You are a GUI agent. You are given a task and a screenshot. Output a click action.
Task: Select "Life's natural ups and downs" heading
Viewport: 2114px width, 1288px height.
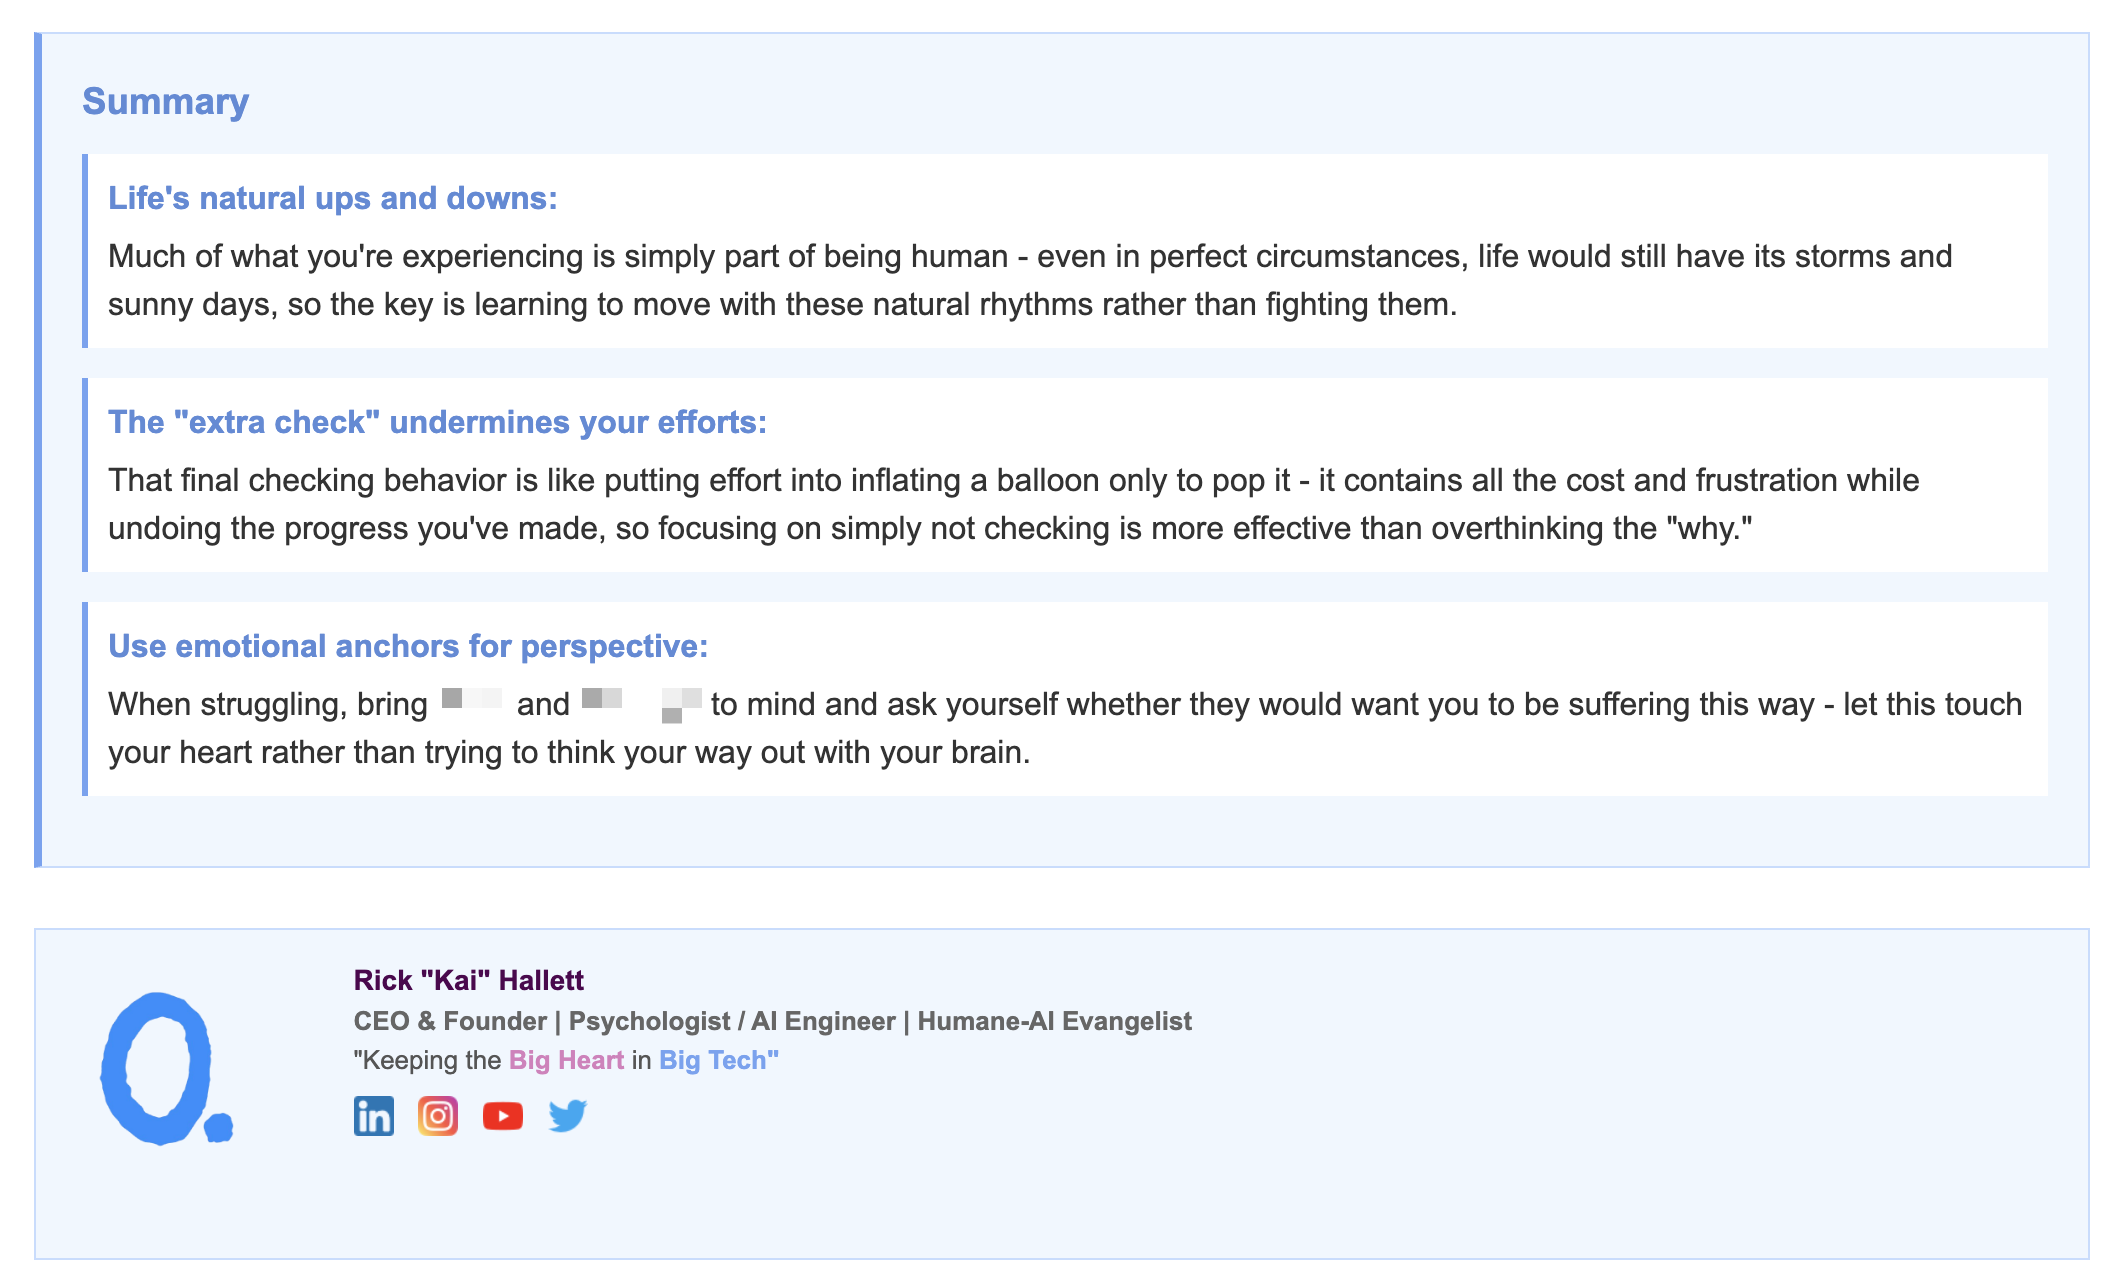333,198
